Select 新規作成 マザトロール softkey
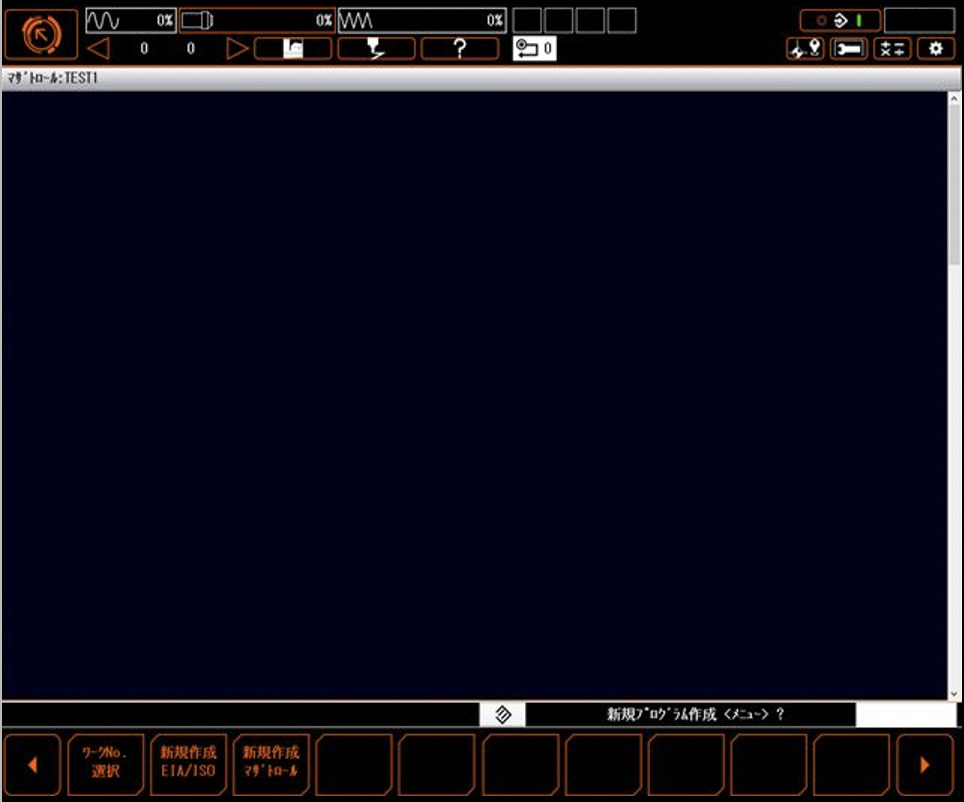 click(271, 764)
